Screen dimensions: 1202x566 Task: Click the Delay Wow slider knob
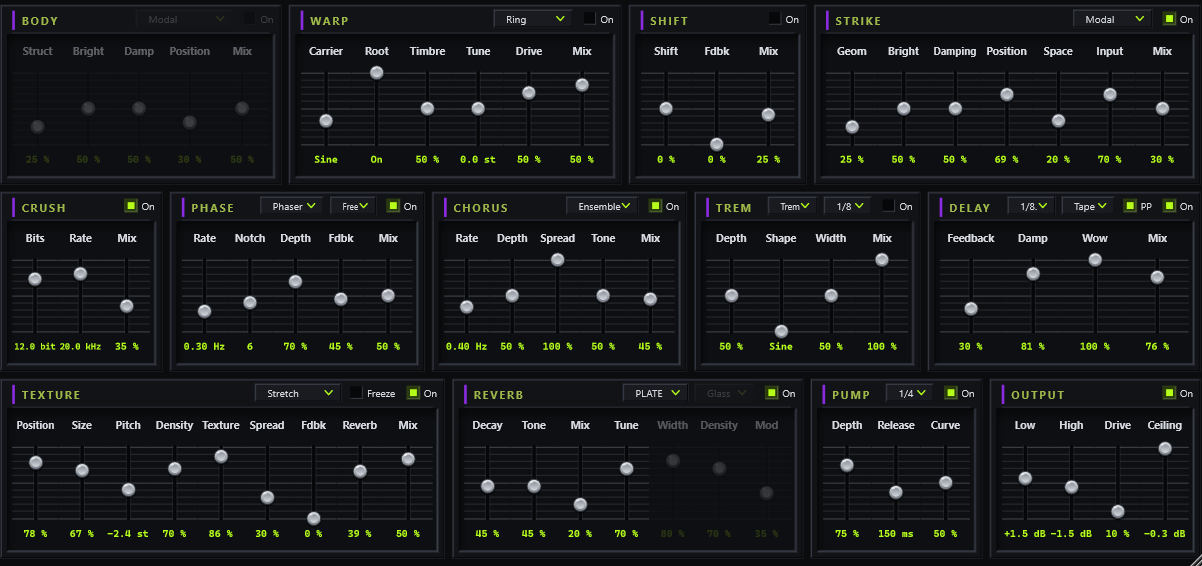tap(1095, 260)
